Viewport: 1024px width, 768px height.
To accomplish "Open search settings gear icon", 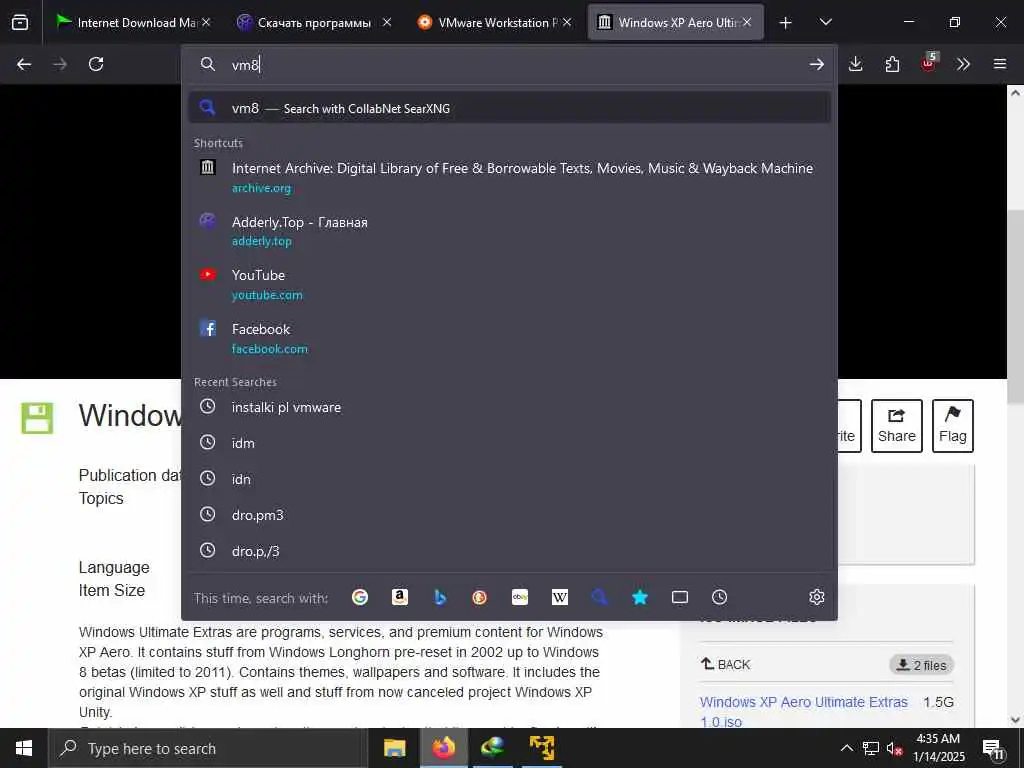I will (x=816, y=597).
